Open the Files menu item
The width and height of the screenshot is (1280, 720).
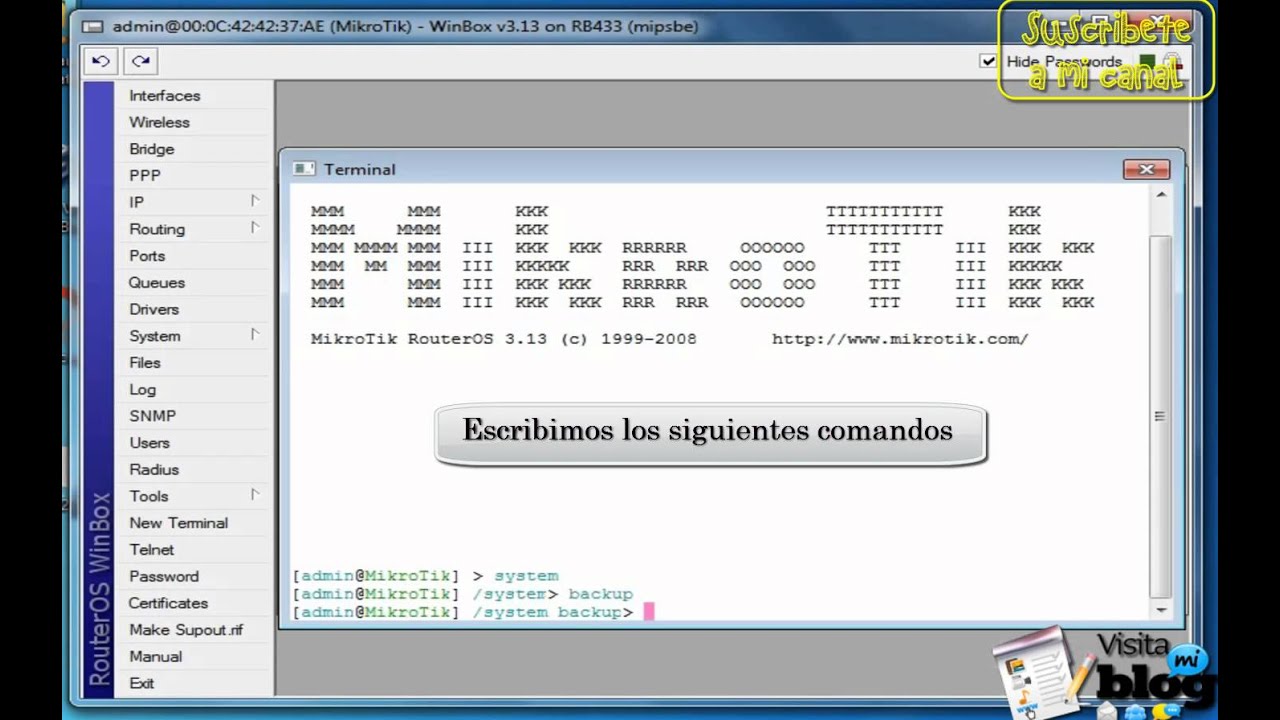point(144,362)
